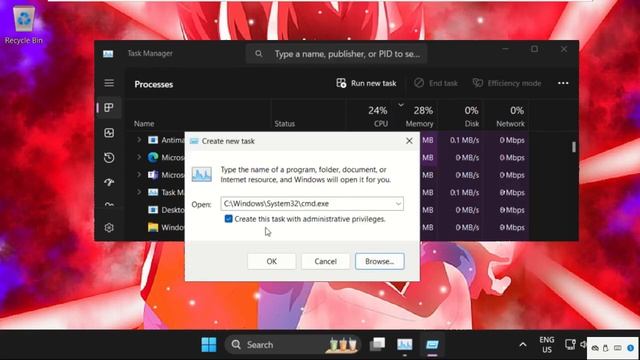Image resolution: width=640 pixels, height=360 pixels.
Task: Click the network tray icon
Action: tap(570, 344)
